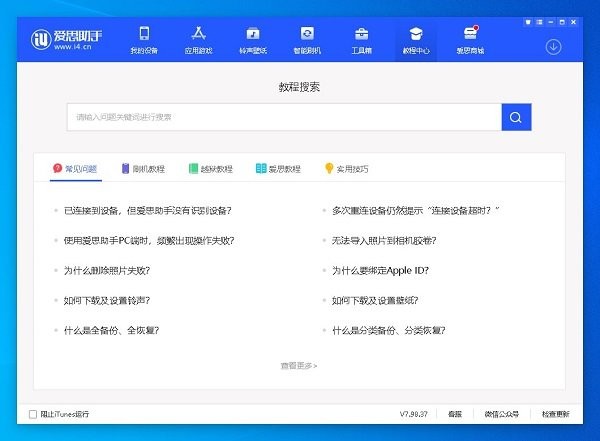Open 我的设备 (My Device) in top navigation

144,39
